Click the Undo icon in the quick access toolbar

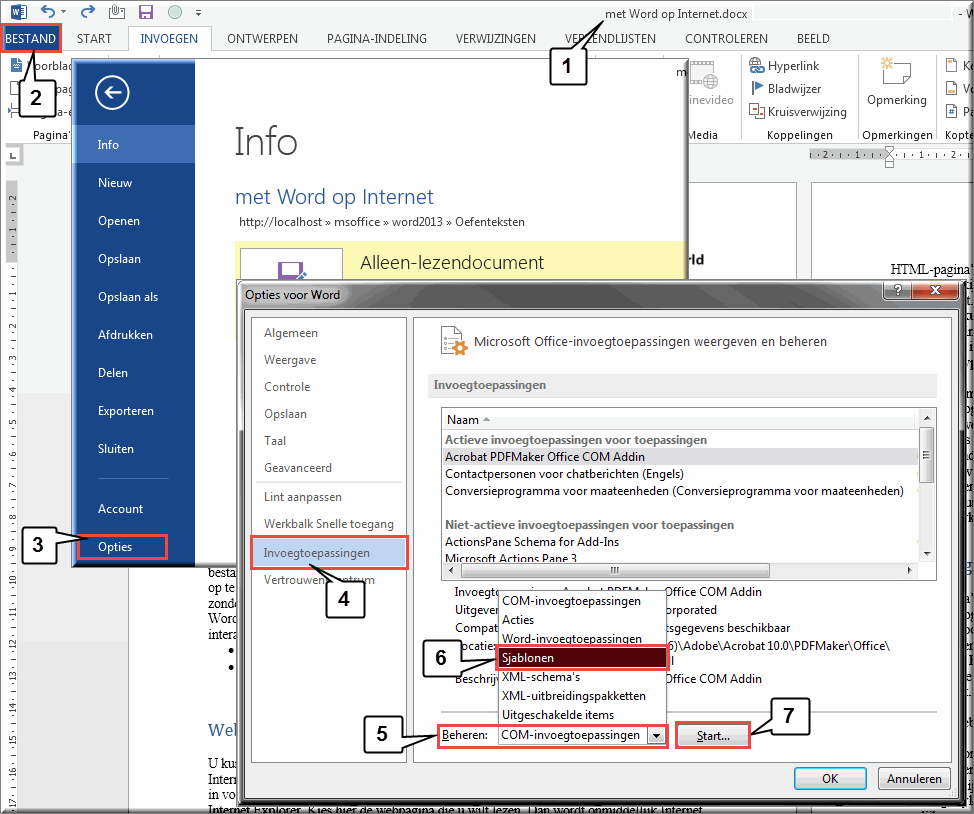pos(48,11)
